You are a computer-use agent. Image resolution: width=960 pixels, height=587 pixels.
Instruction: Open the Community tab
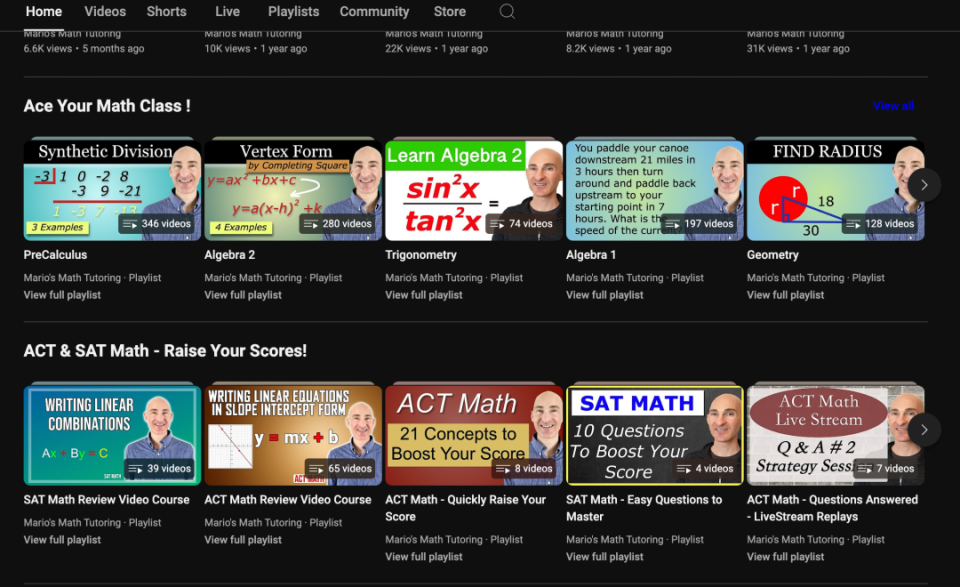[x=374, y=12]
